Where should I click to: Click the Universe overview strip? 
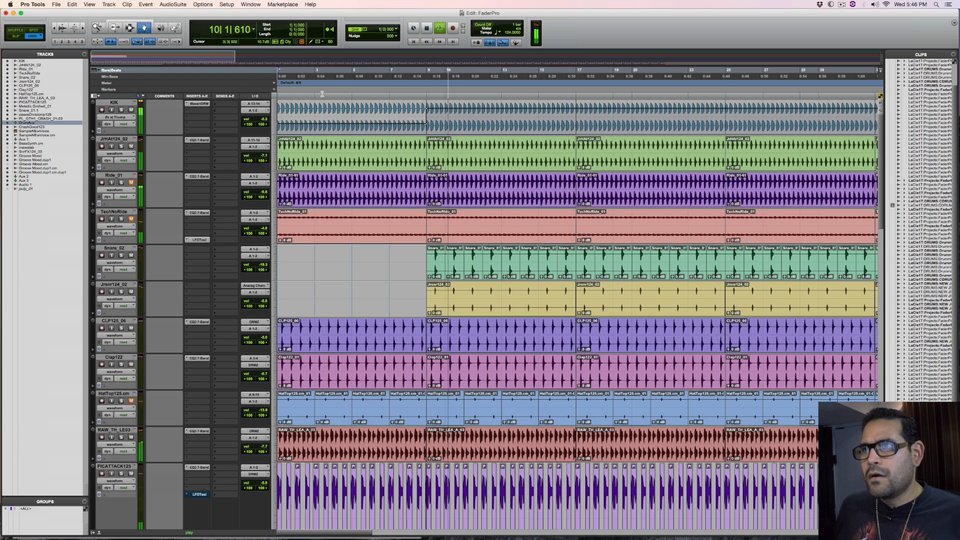(487, 57)
